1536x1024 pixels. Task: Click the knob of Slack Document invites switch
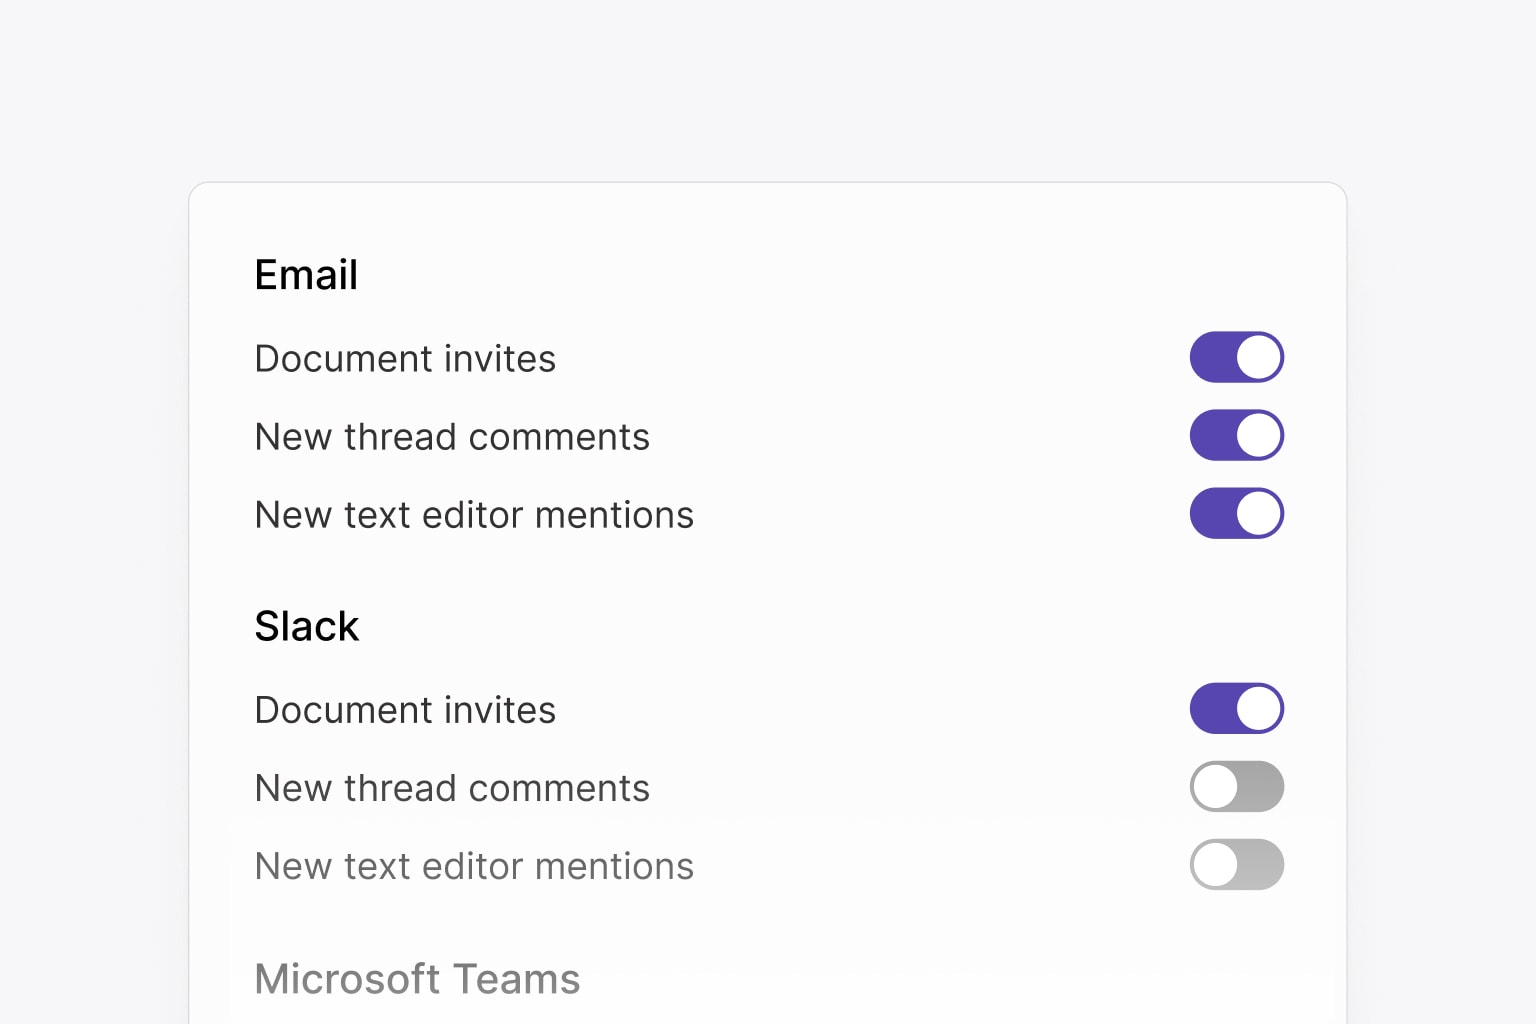pos(1259,708)
